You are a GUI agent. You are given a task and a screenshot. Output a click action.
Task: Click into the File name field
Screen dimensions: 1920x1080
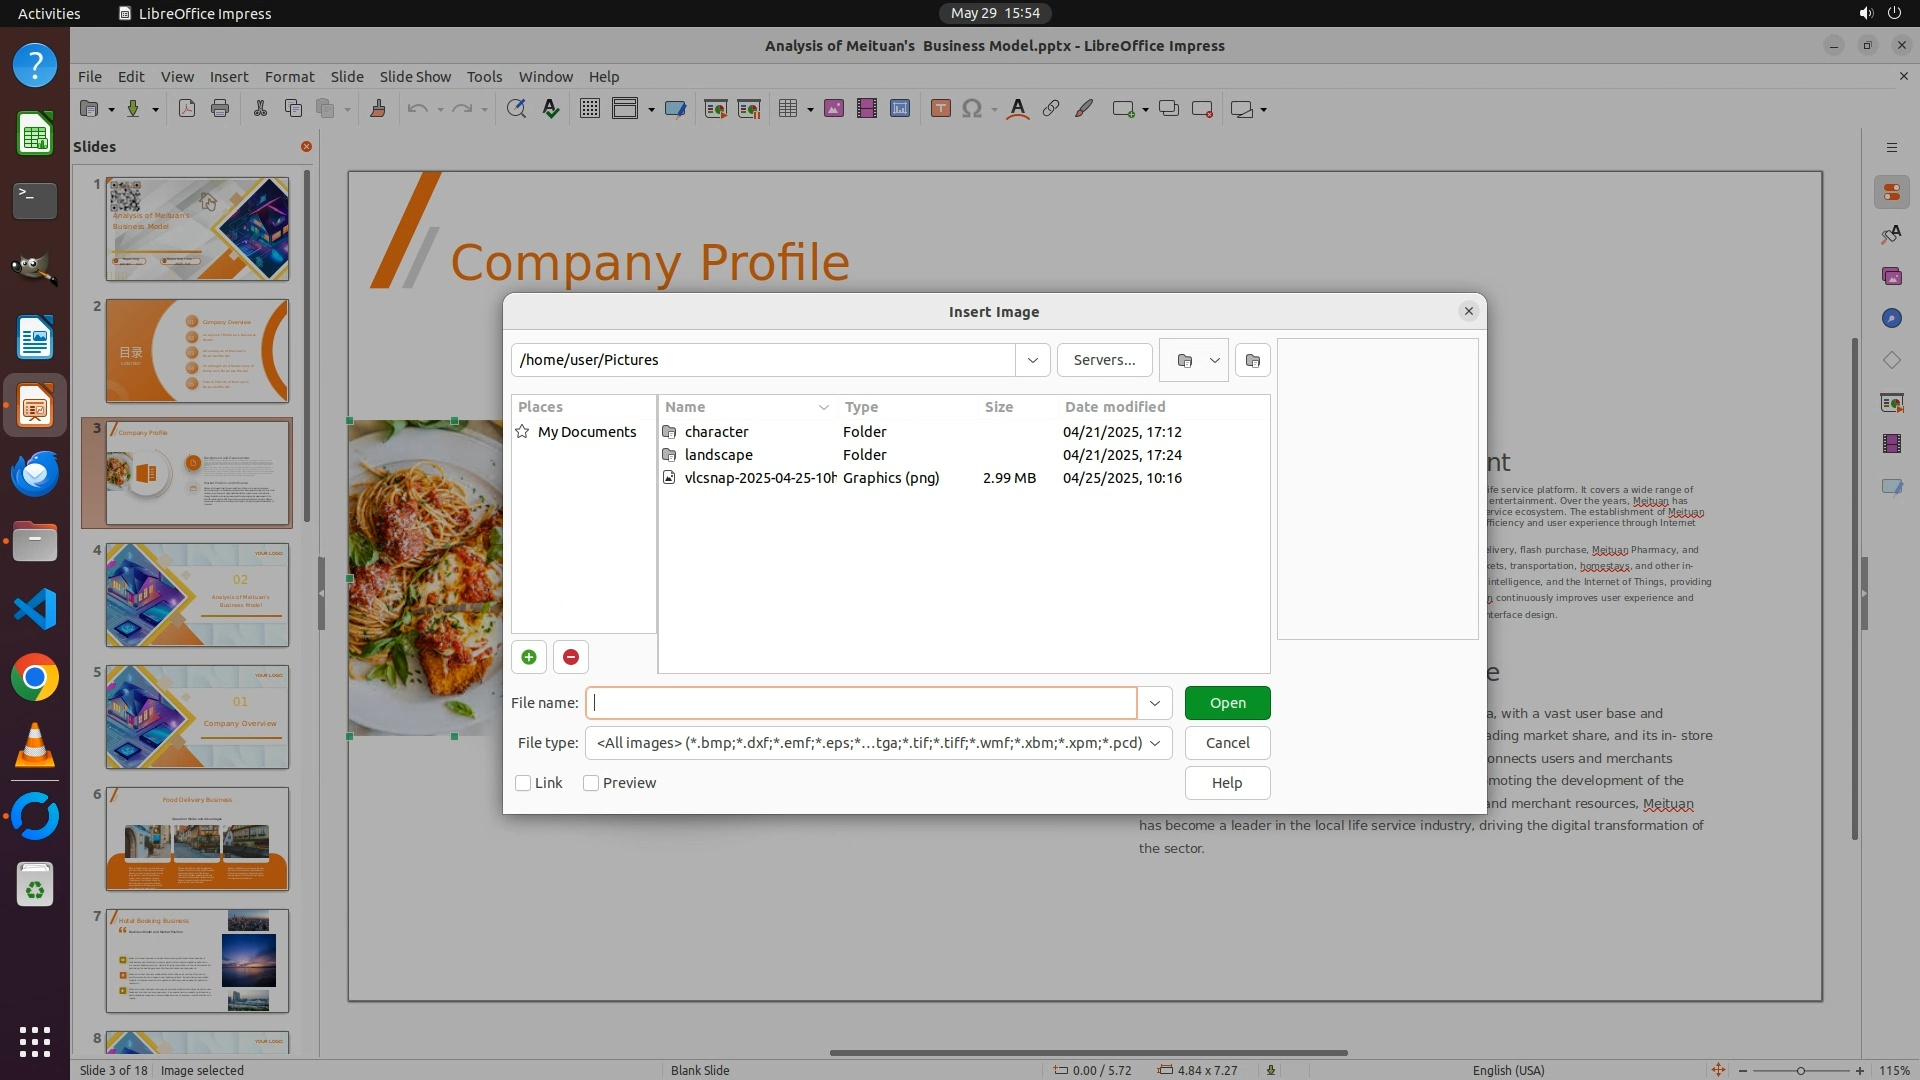tap(860, 703)
